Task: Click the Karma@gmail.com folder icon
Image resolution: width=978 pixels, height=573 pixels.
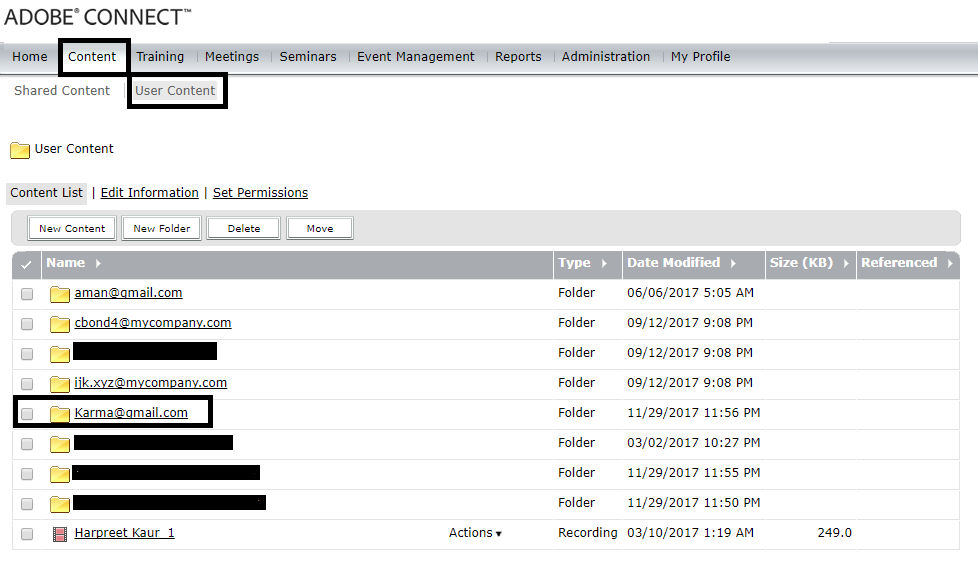Action: pos(60,414)
